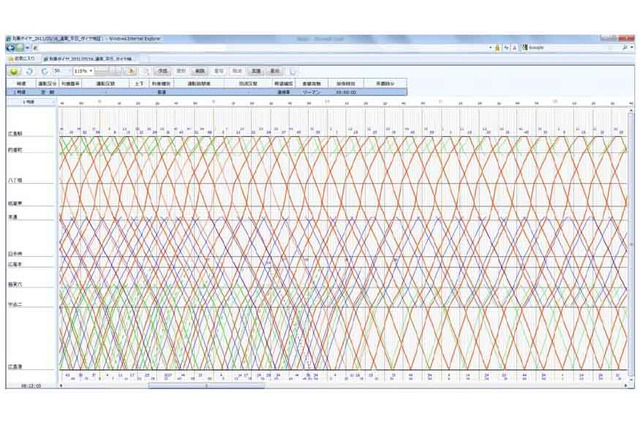640x426 pixels.
Task: Click the vertical scrollbar beside the diagram
Action: [x=631, y=245]
